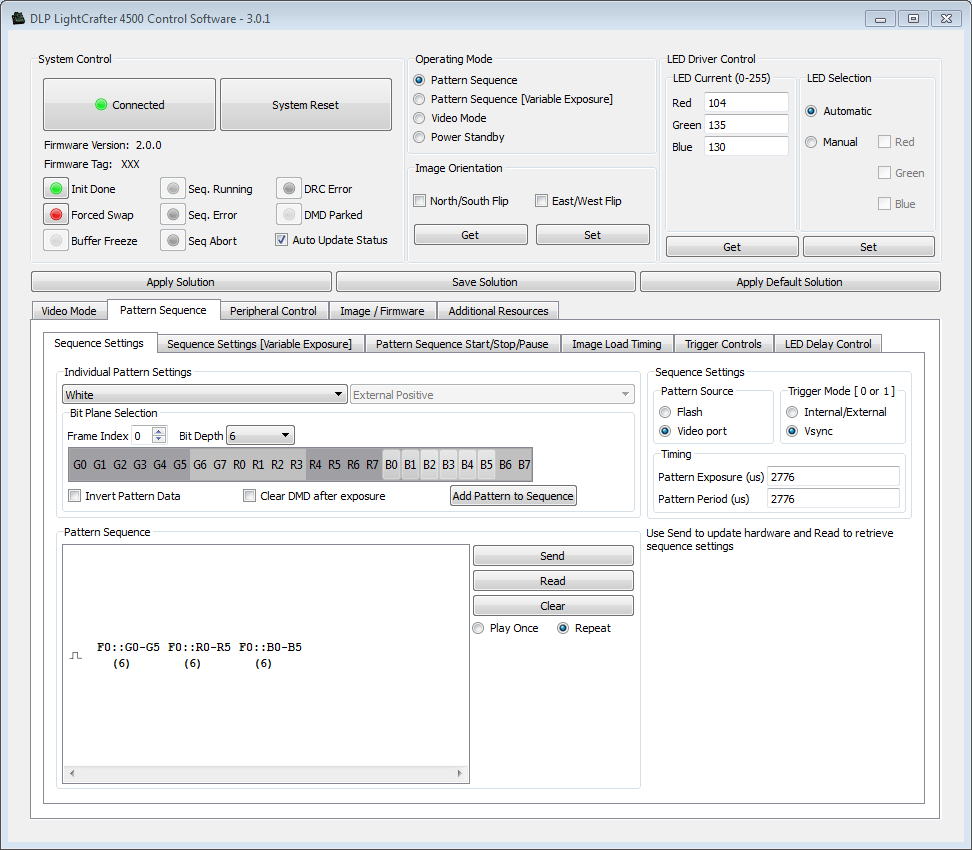Select bit plane R4
Screen dimensions: 972x850
point(315,464)
